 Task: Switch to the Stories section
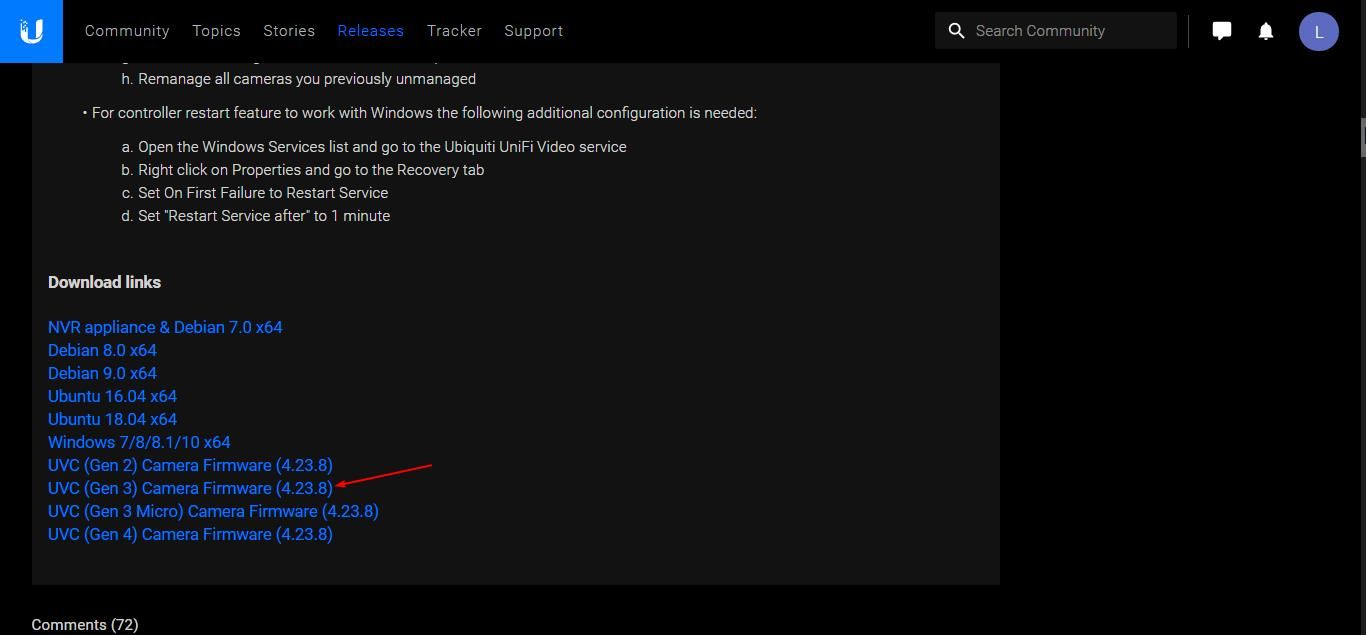point(289,31)
